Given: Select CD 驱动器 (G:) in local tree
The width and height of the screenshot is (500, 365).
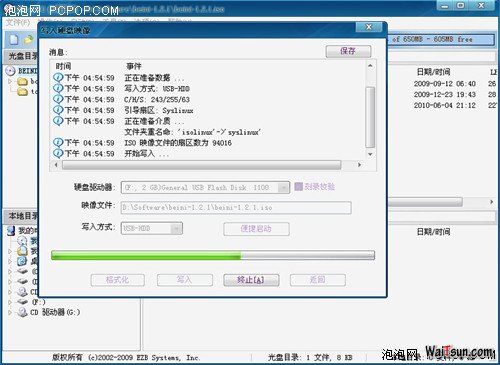Looking at the screenshot, I should [x=55, y=312].
